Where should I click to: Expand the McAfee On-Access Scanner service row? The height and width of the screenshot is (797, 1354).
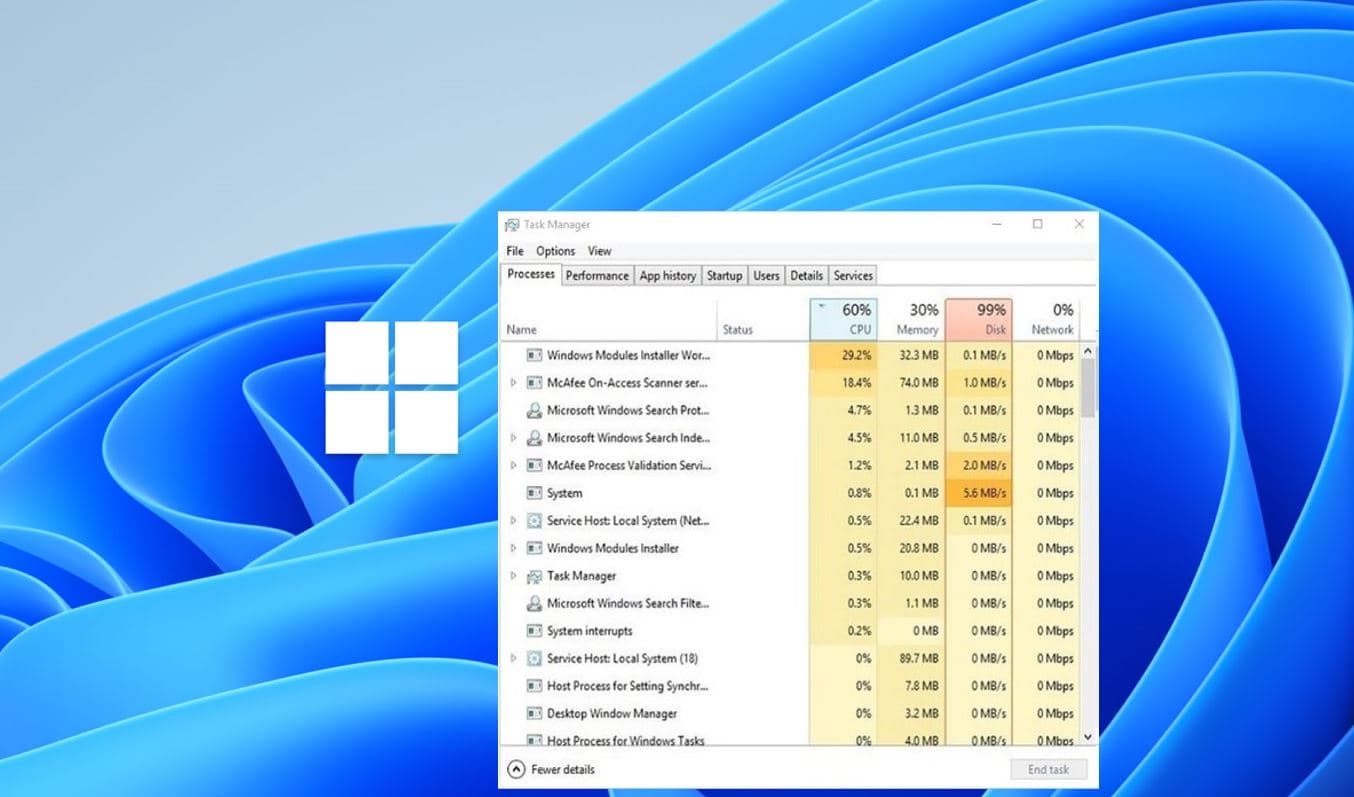point(514,383)
